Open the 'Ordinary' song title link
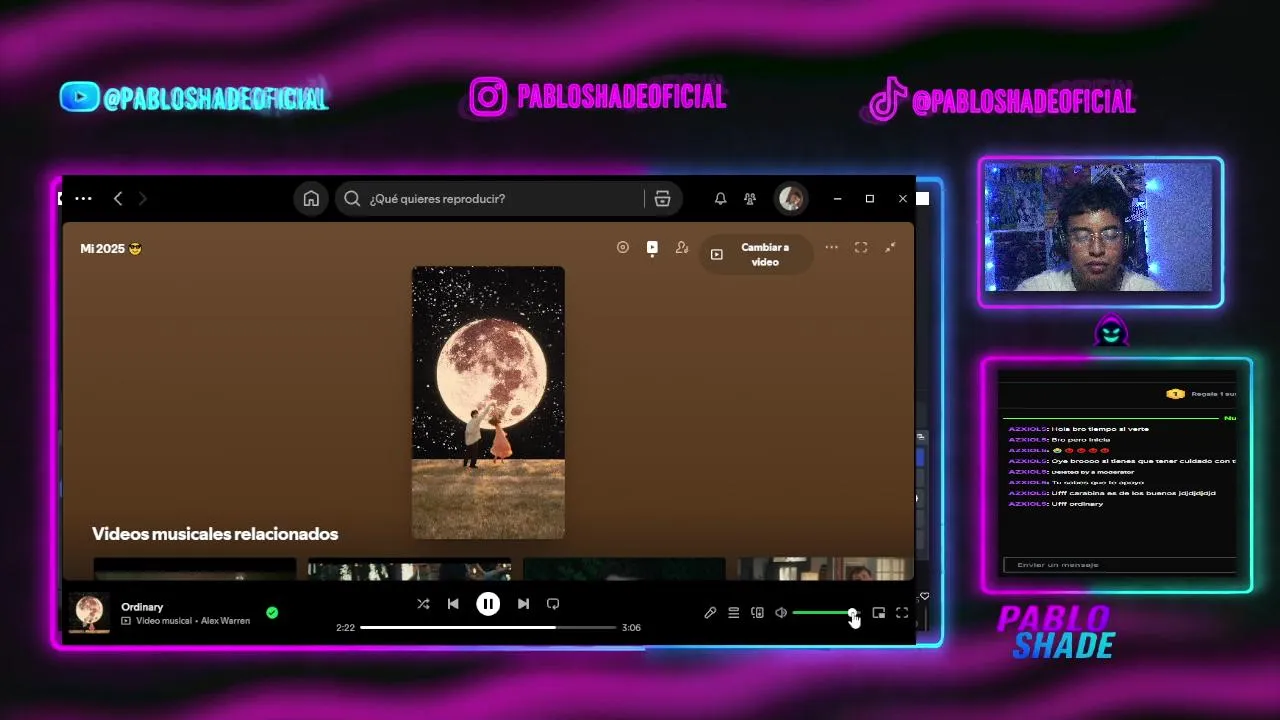This screenshot has width=1280, height=720. tap(142, 607)
